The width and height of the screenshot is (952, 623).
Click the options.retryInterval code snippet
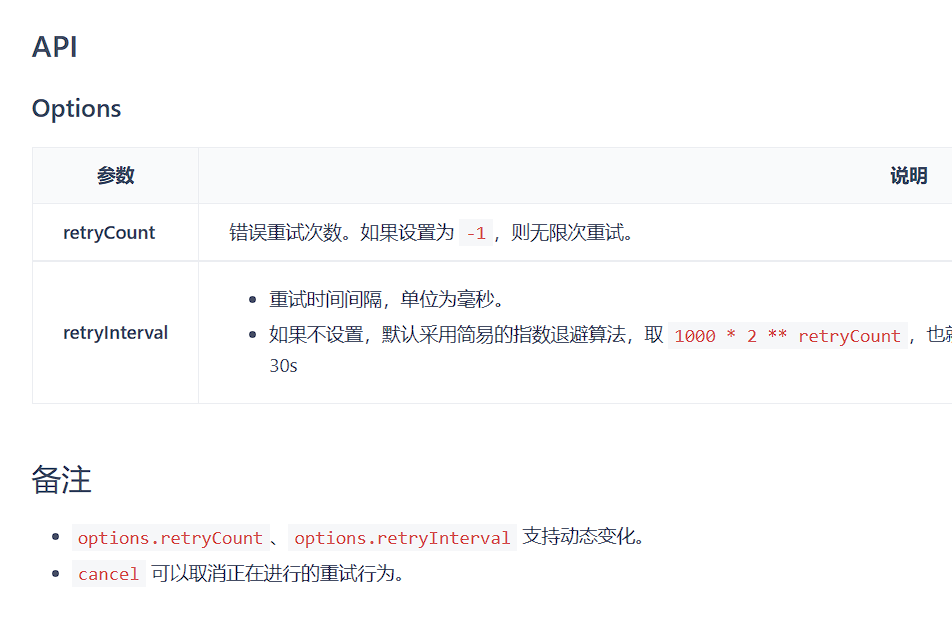point(402,537)
